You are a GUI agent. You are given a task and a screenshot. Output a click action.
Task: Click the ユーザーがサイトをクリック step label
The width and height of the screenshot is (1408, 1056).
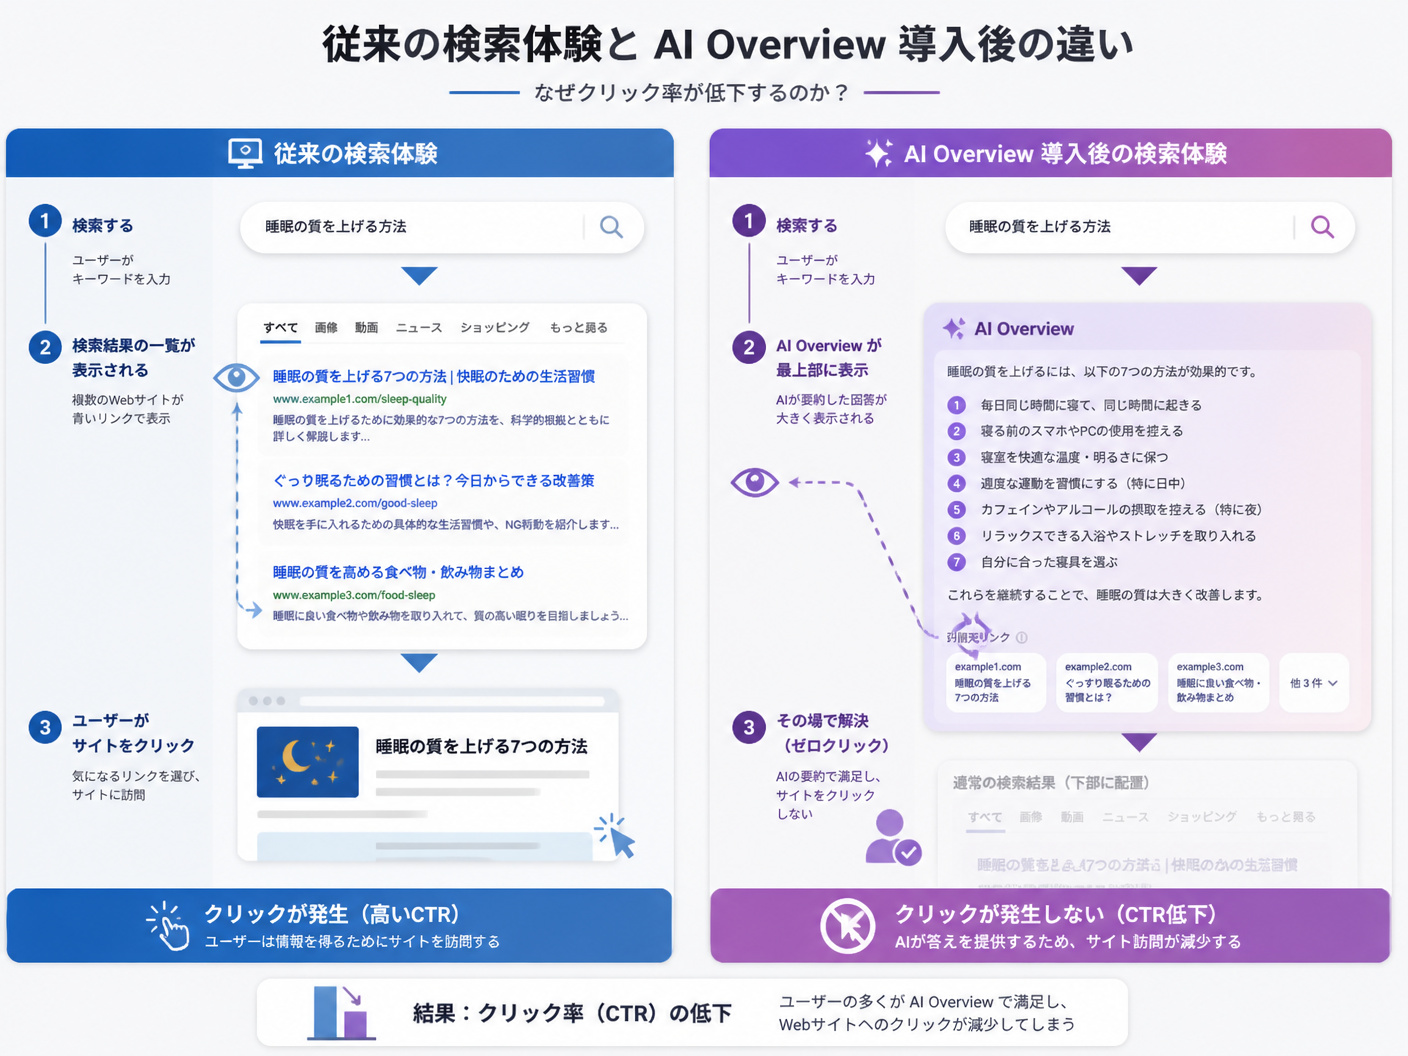(x=133, y=733)
